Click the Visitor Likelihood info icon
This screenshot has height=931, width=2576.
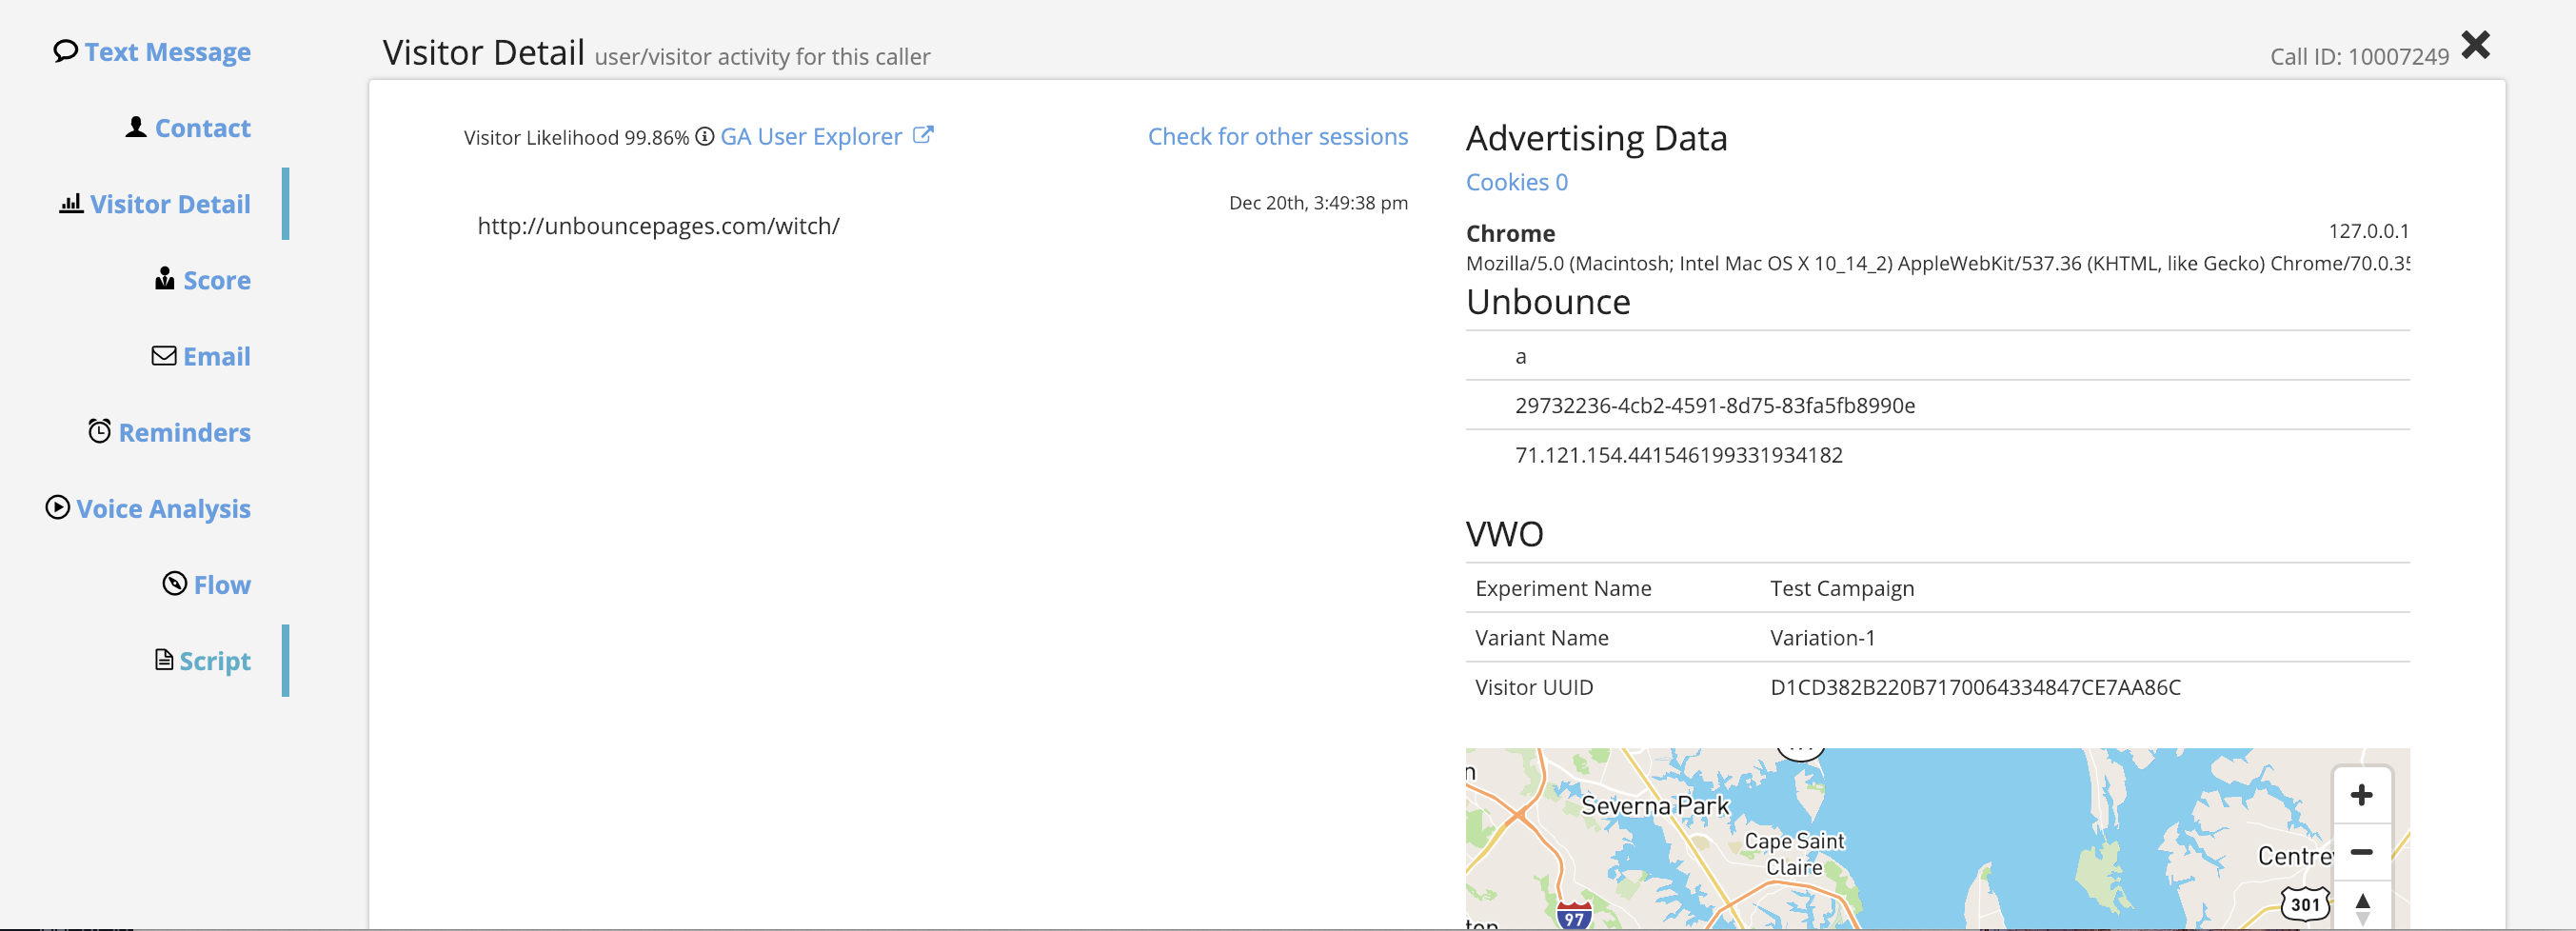(705, 137)
